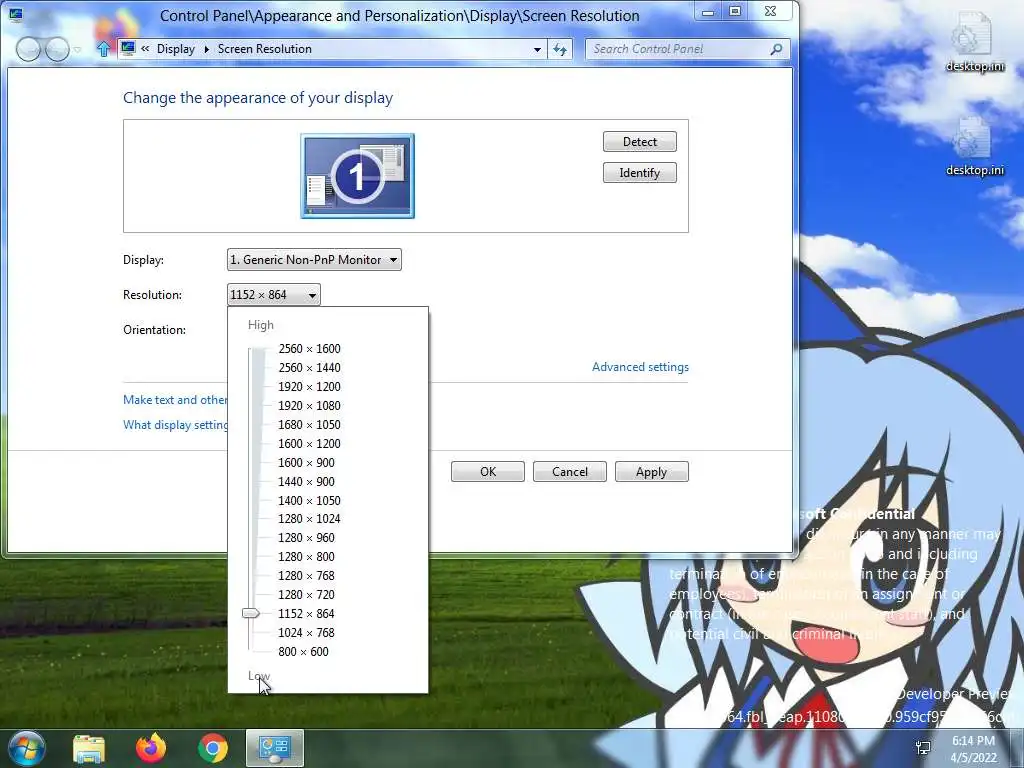Choose 1280 × 1024 resolution
The width and height of the screenshot is (1024, 768).
click(310, 519)
